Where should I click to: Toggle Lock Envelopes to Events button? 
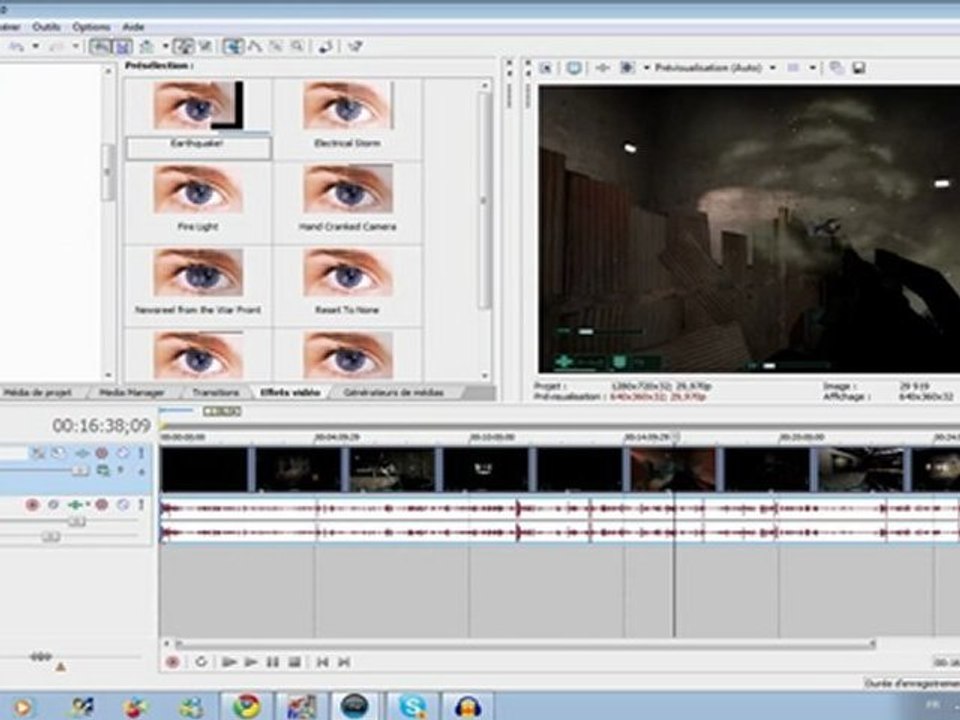[x=183, y=46]
